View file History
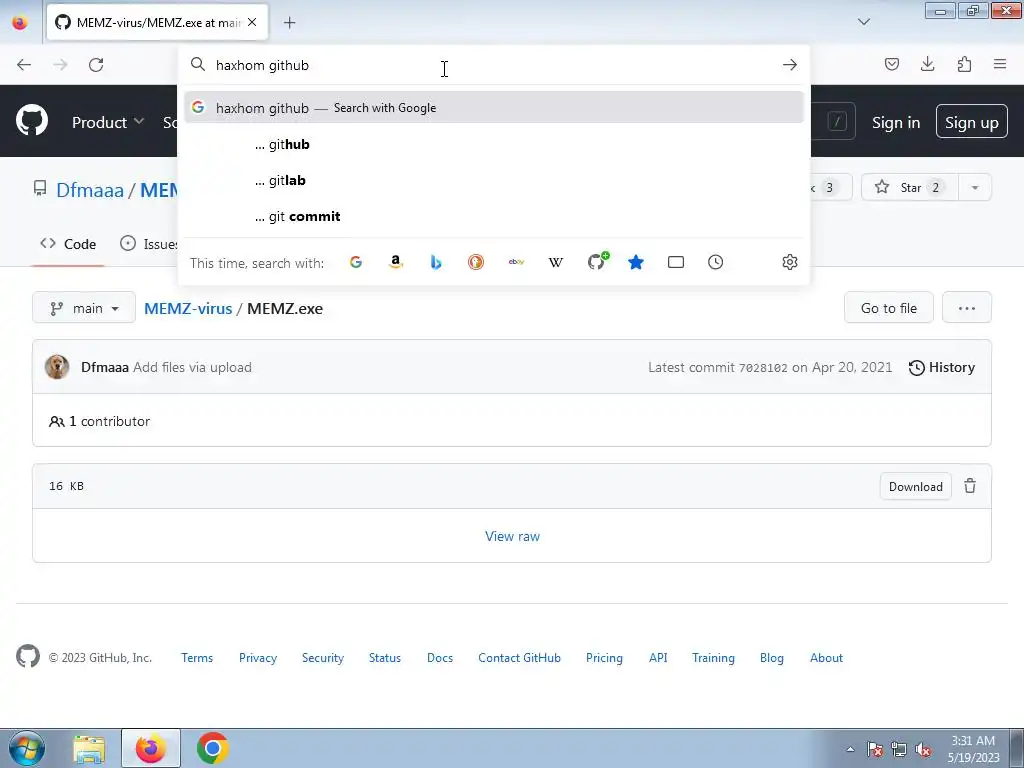The height and width of the screenshot is (768, 1024). click(x=942, y=367)
